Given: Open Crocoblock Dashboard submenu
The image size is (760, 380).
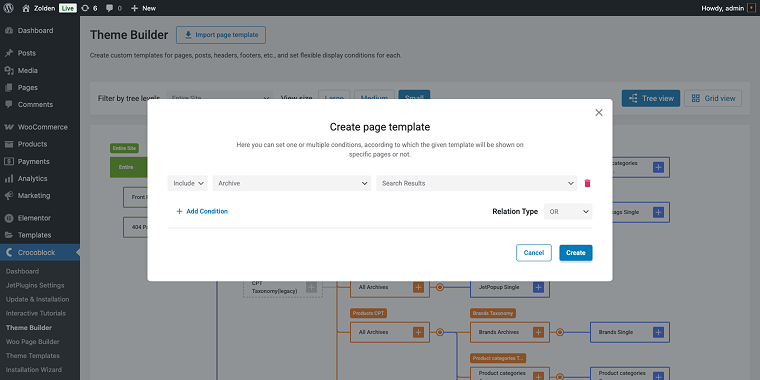Looking at the screenshot, I should tap(22, 271).
